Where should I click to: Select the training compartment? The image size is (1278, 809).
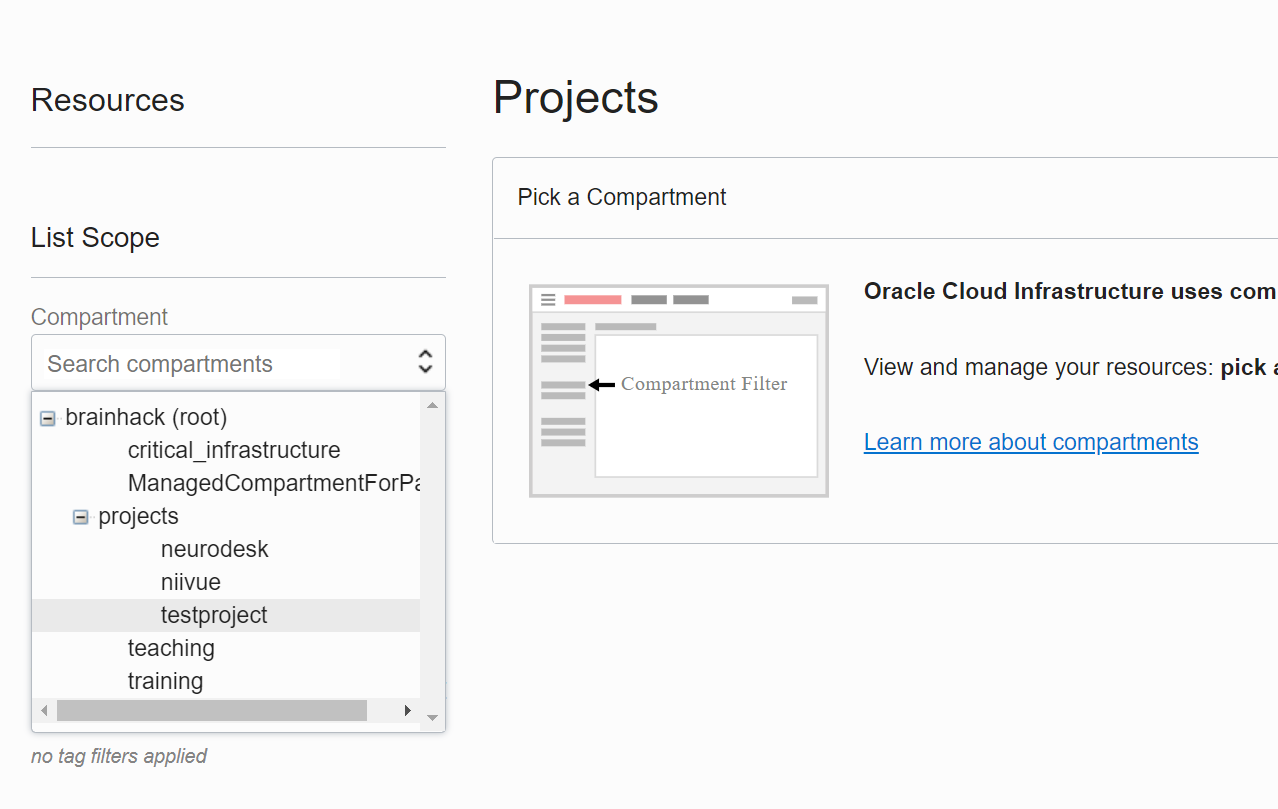[165, 681]
